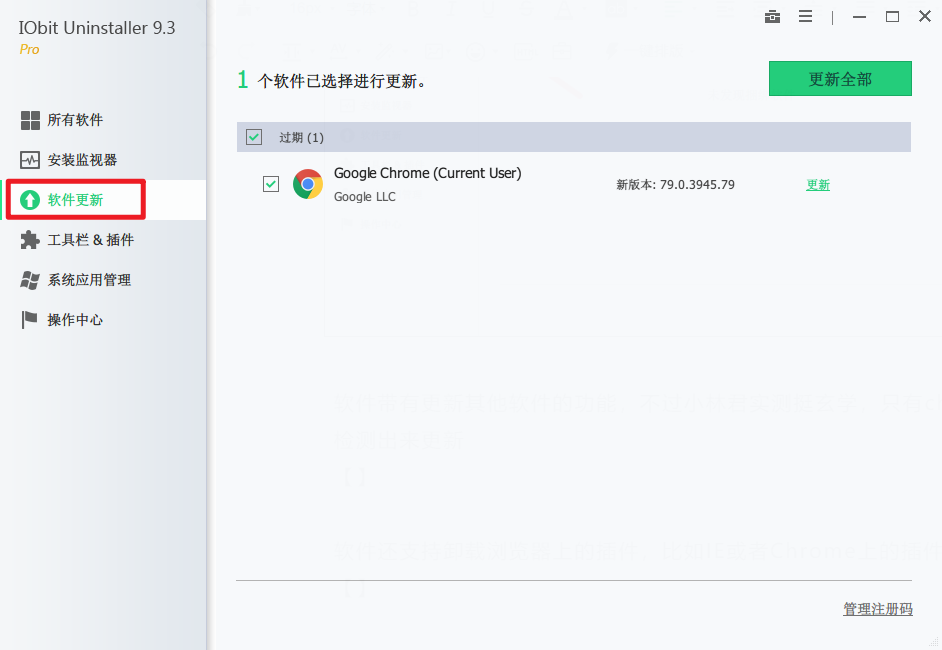Viewport: 942px width, 650px height.
Task: Close the IObit Uninstaller window
Action: [925, 17]
